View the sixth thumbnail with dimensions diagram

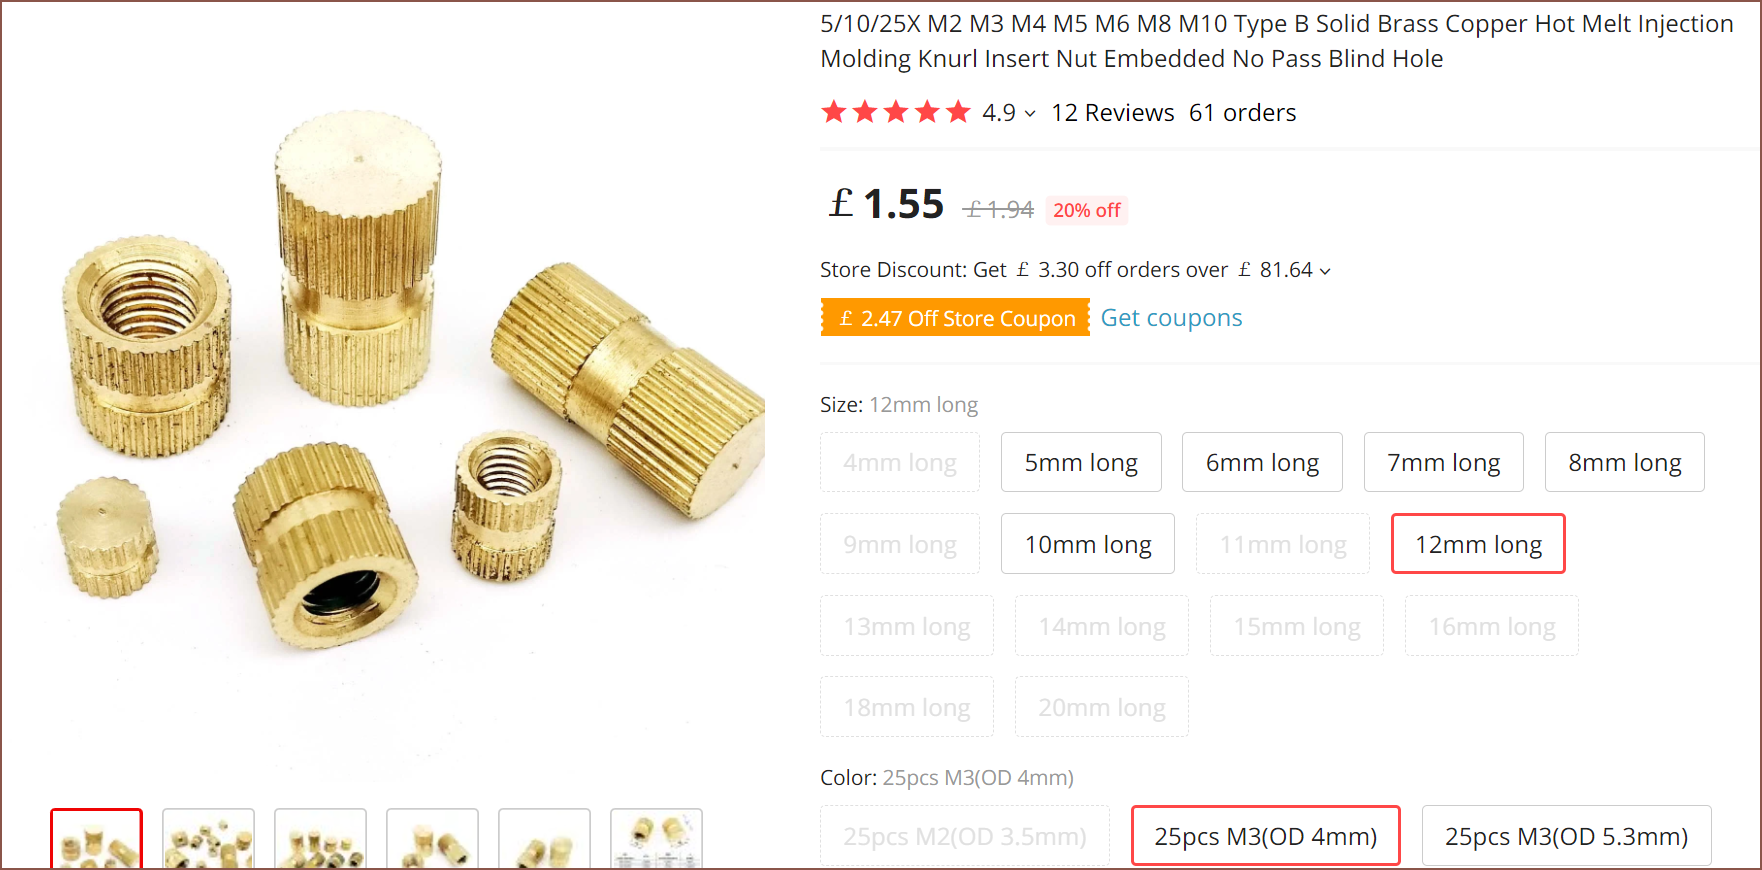[656, 839]
